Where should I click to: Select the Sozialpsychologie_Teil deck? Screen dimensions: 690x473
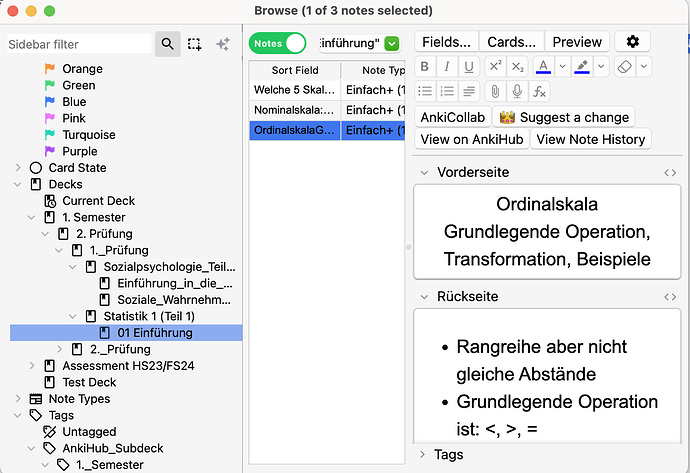(x=169, y=267)
